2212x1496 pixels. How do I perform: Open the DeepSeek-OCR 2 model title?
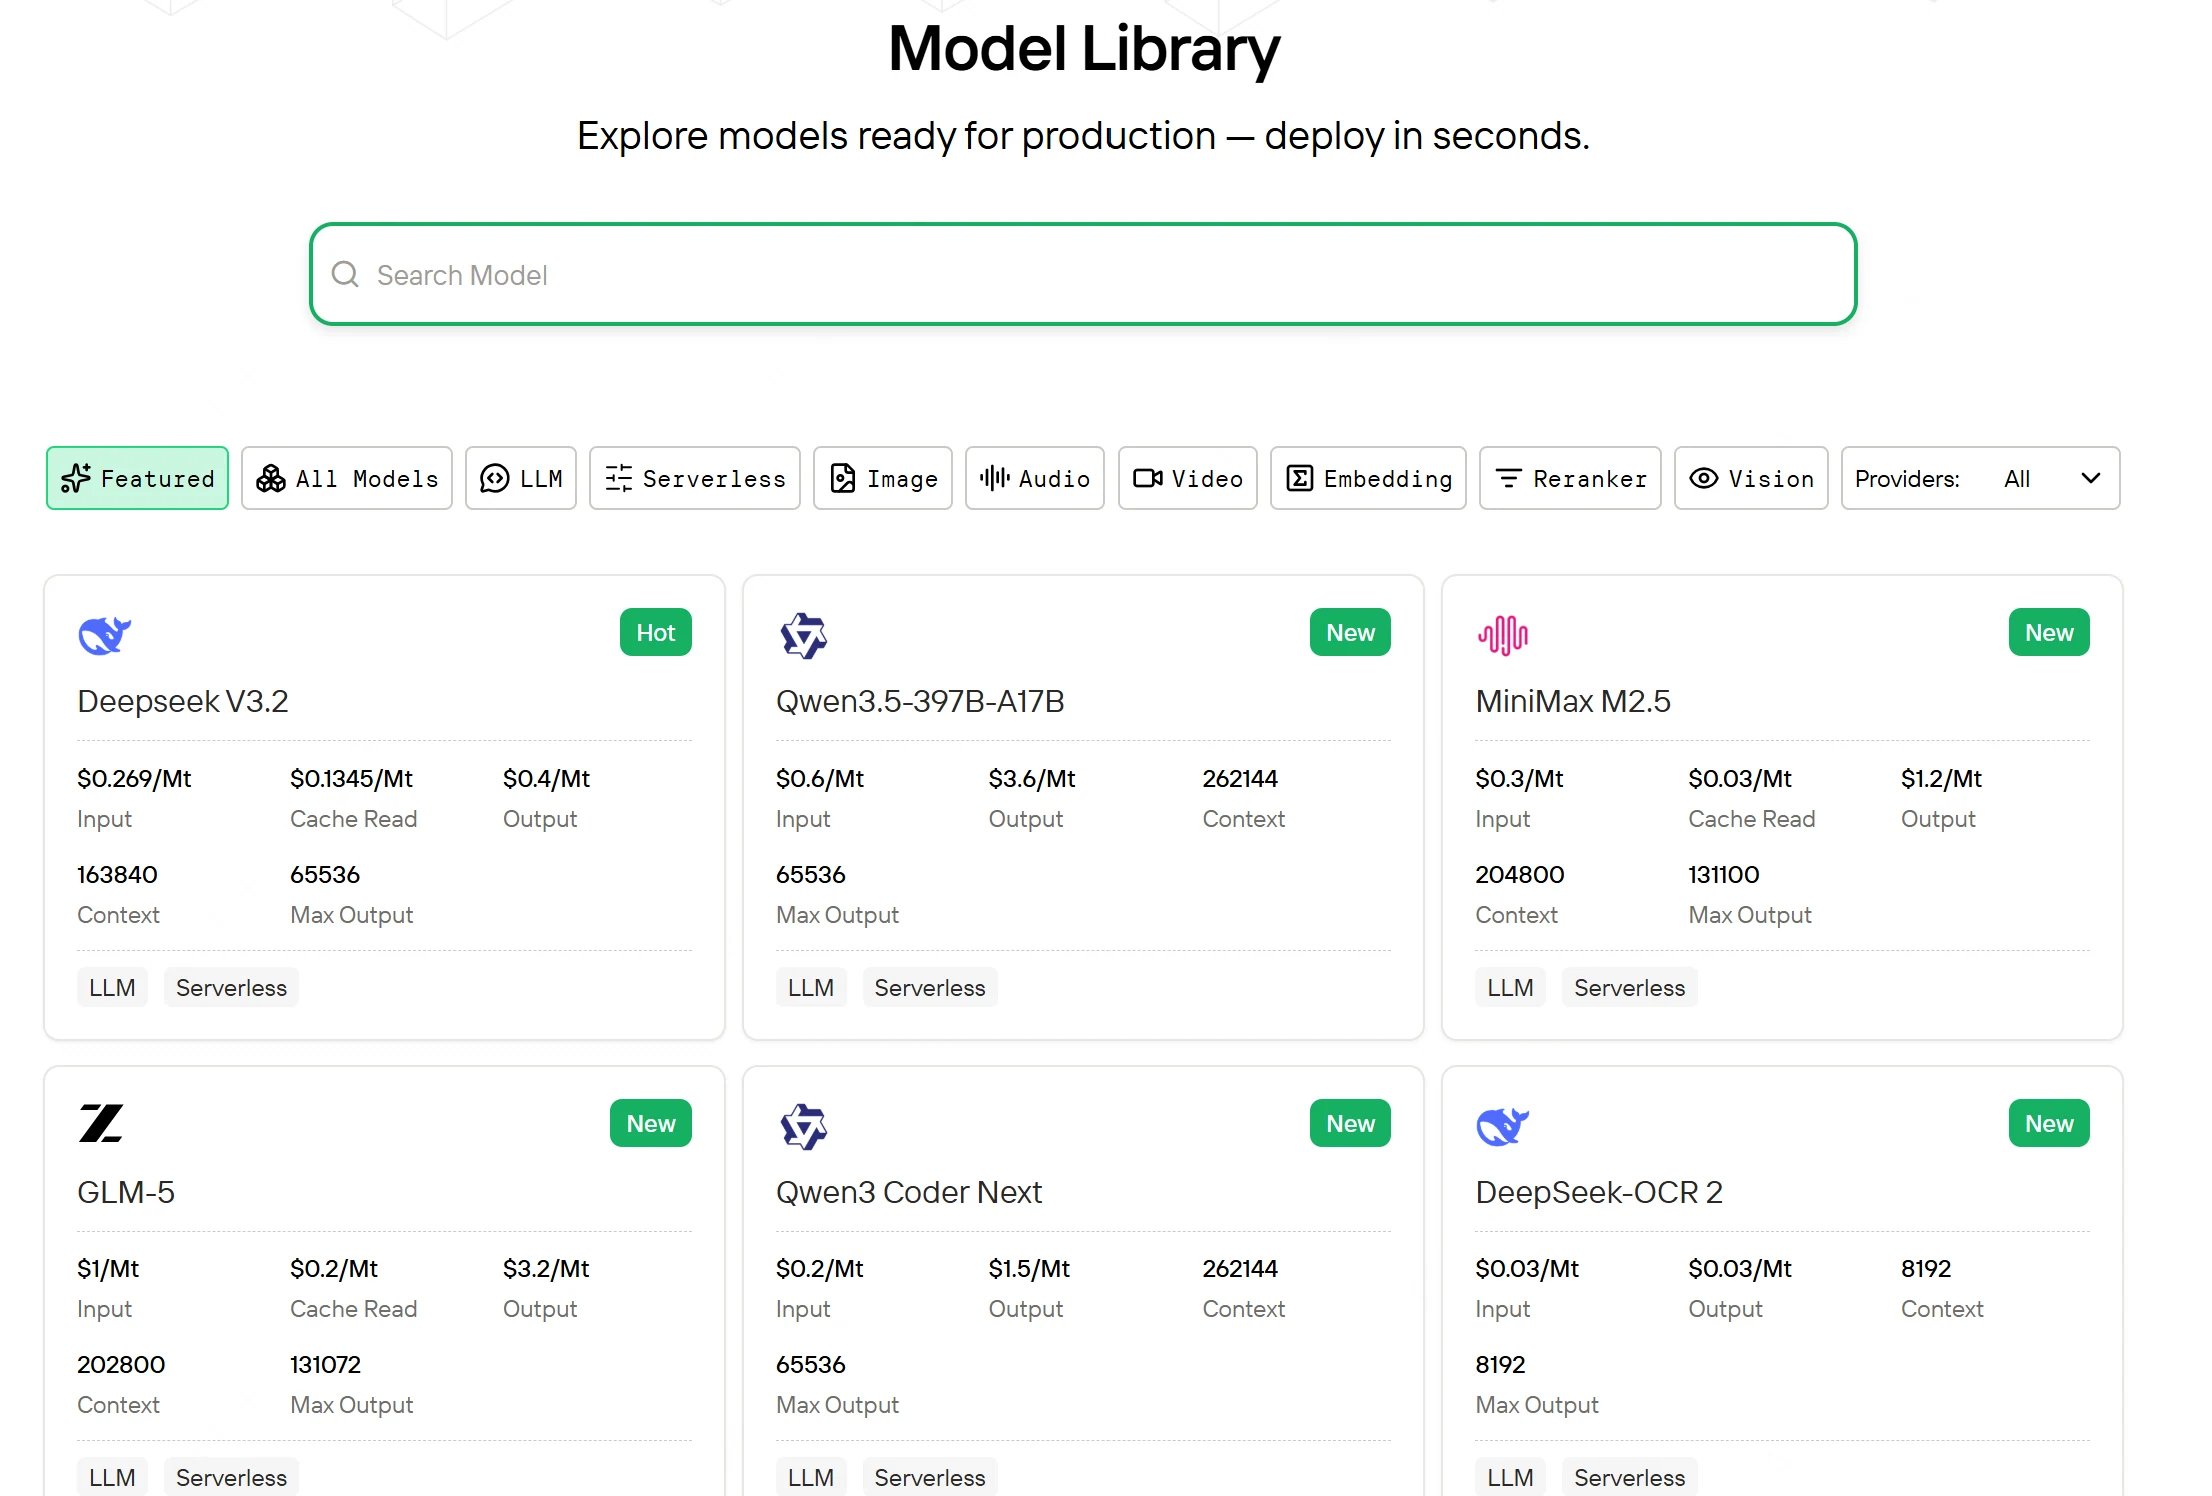coord(1599,1192)
